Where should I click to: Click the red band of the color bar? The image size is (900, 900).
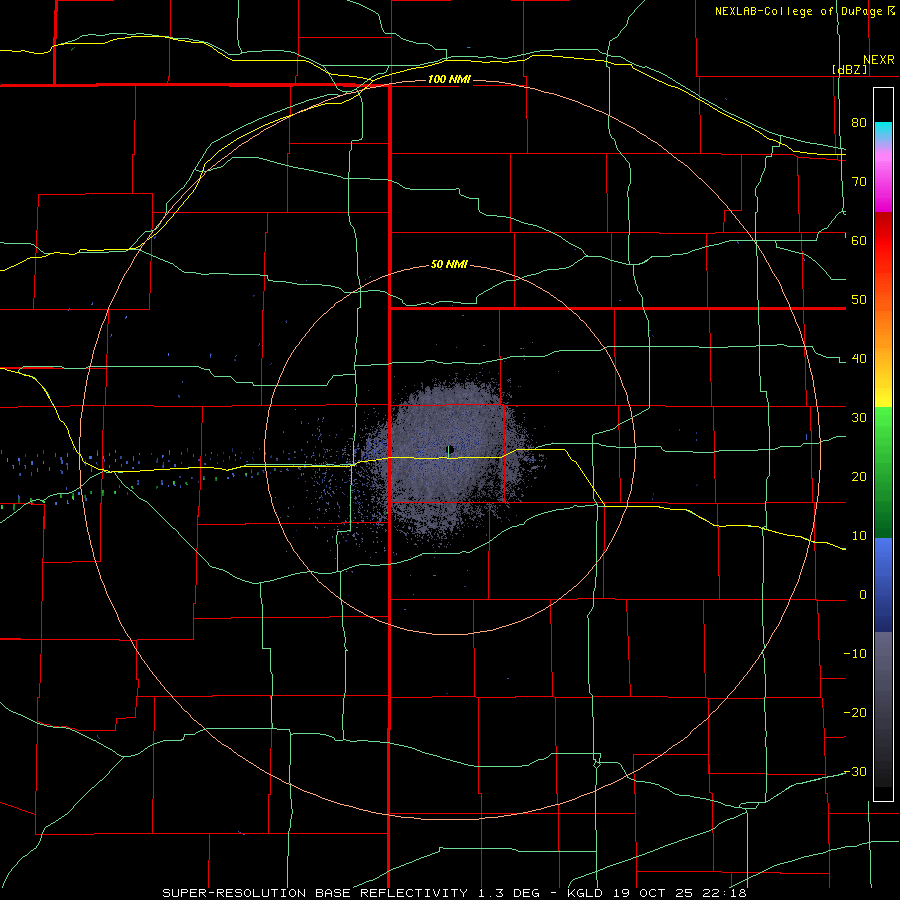[x=883, y=247]
